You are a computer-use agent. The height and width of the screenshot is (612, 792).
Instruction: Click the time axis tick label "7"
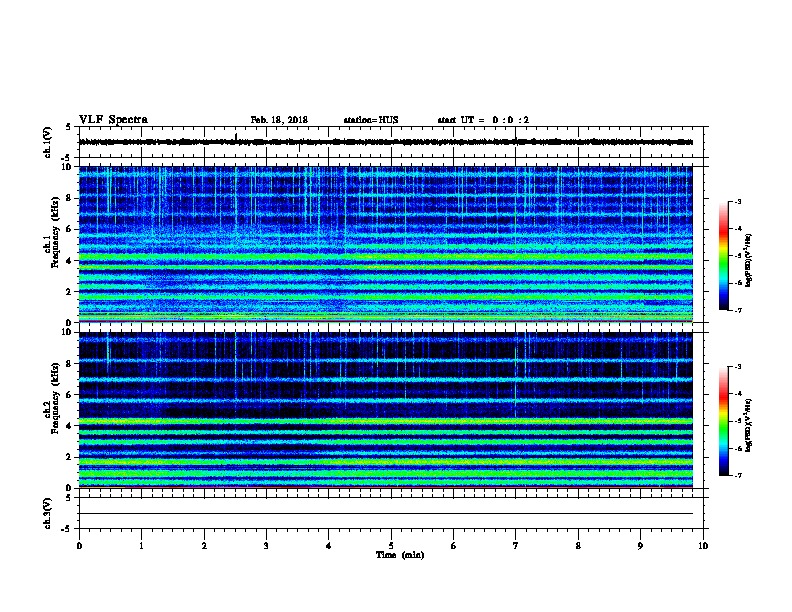(516, 546)
